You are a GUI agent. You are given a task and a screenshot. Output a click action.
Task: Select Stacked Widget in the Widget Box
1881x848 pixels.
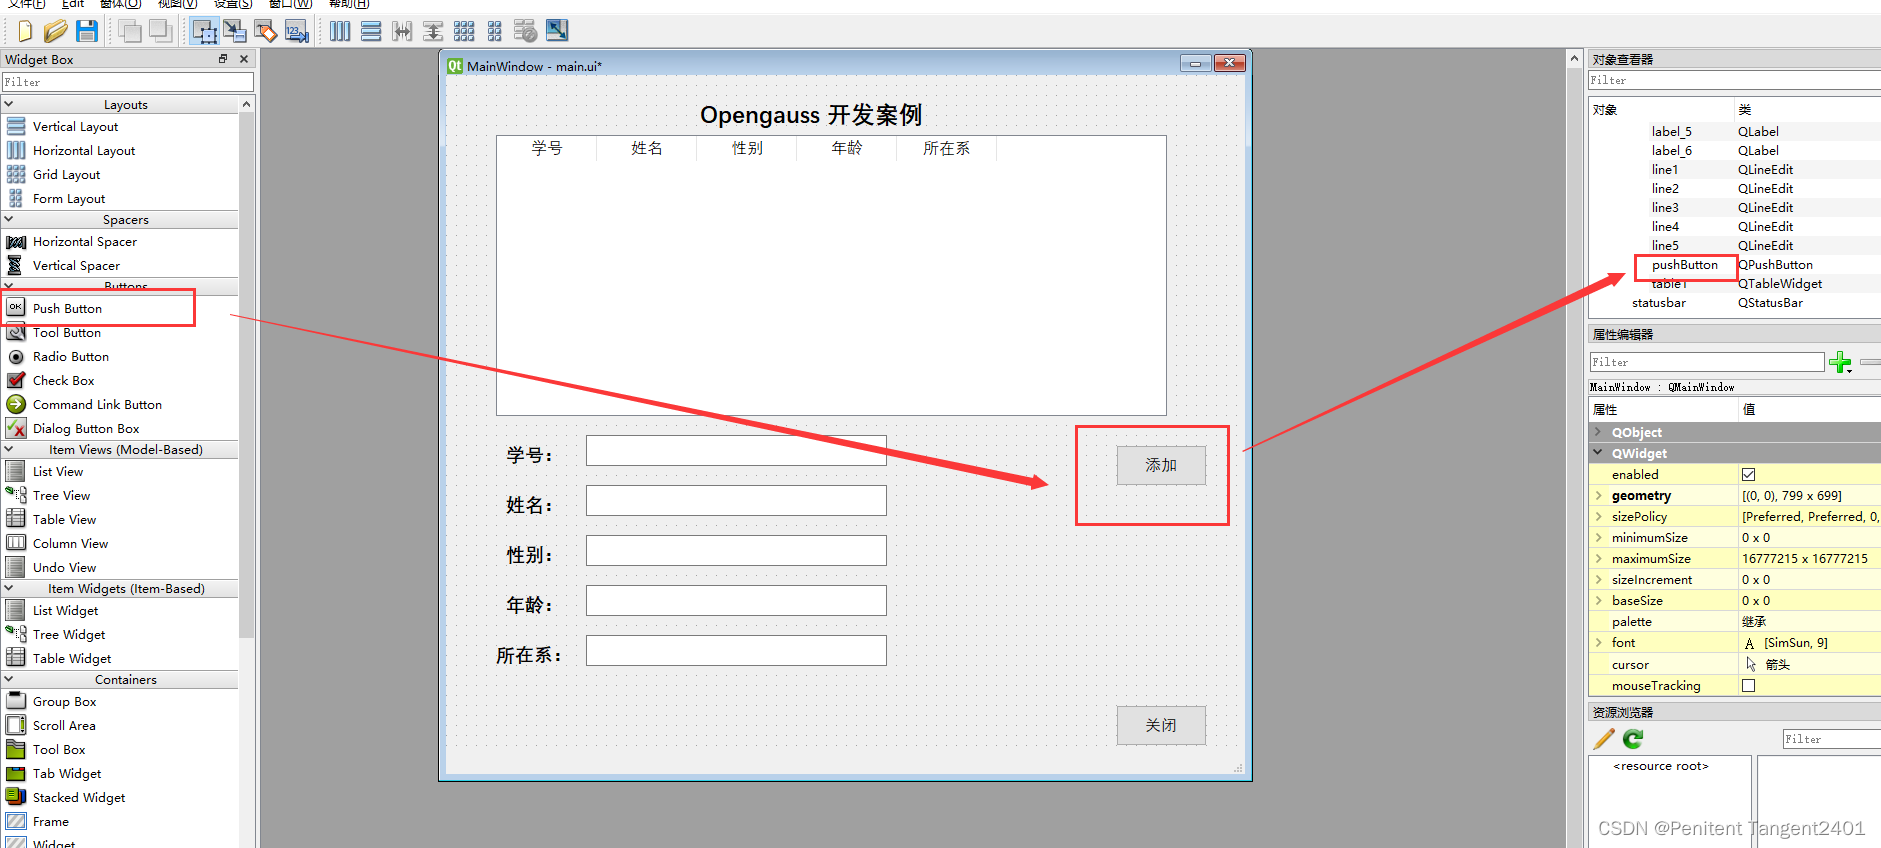79,797
